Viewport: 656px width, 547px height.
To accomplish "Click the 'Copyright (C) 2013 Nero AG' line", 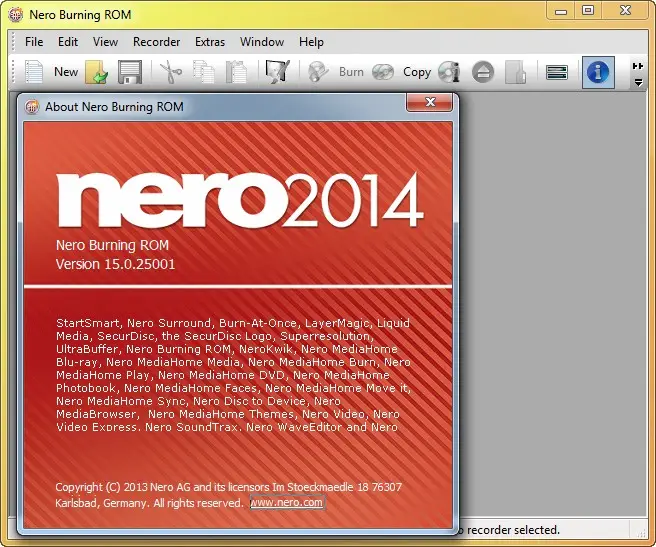I will click(x=228, y=487).
